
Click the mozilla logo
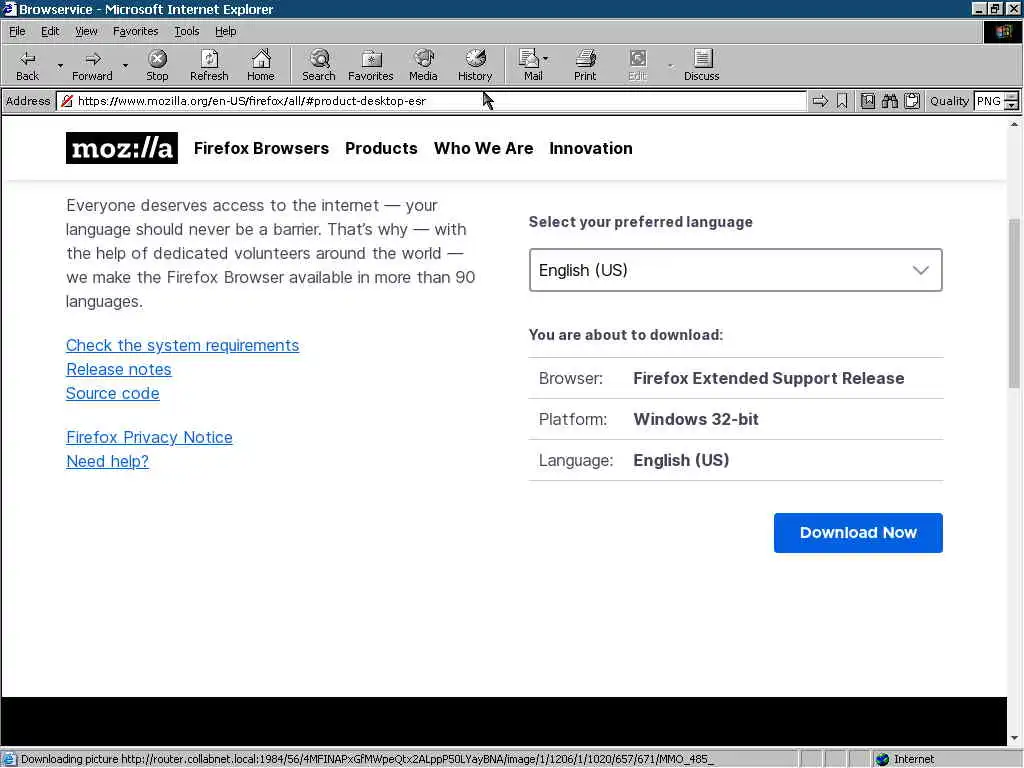121,148
